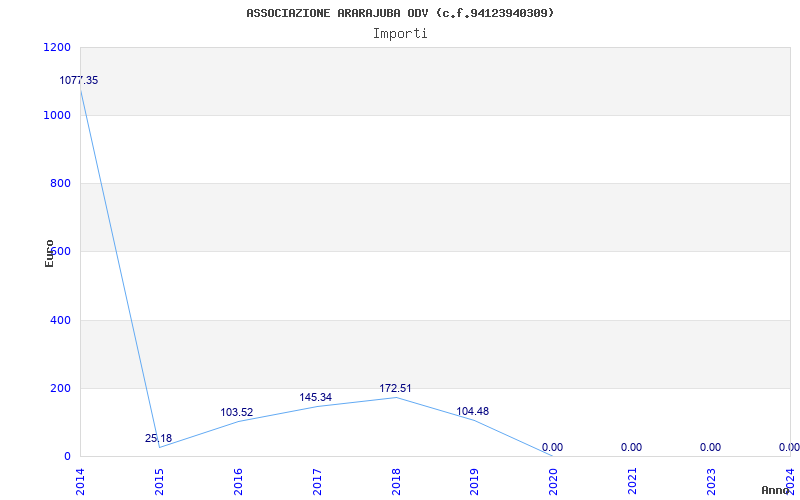Click the 200 y-axis tick label

[x=60, y=388]
